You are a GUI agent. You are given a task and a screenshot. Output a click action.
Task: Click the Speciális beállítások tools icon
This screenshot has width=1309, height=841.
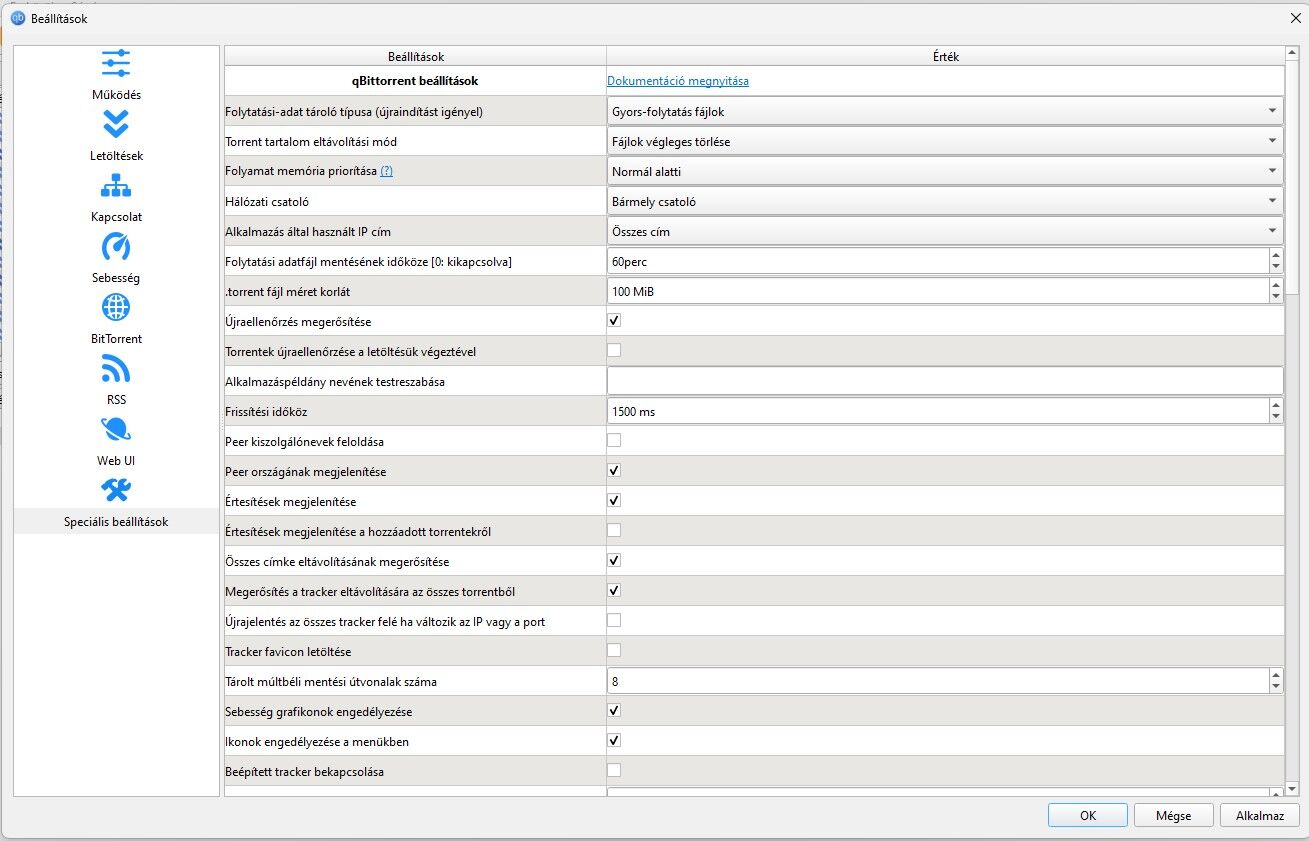tap(116, 490)
